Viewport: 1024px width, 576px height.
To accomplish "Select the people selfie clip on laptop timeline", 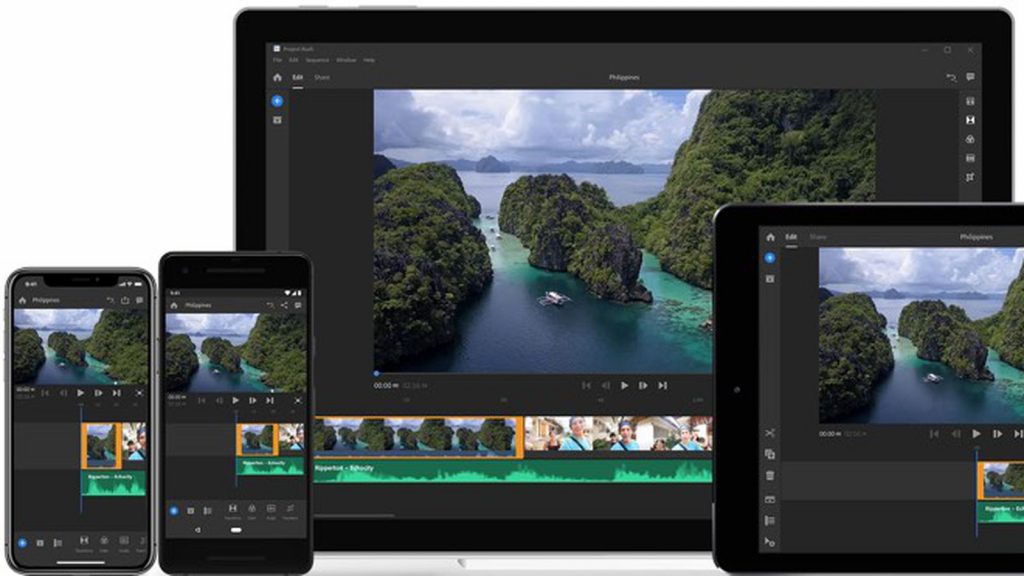I will click(618, 434).
